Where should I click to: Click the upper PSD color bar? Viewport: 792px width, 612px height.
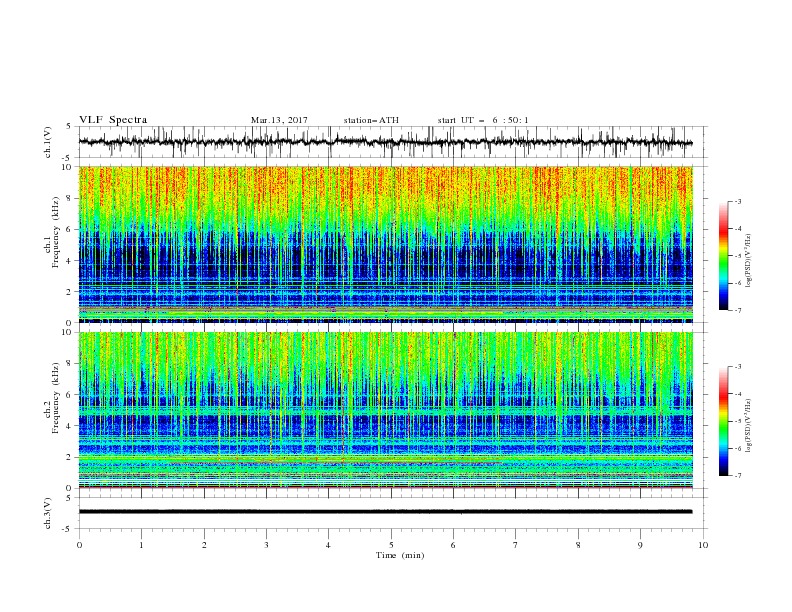pos(723,256)
